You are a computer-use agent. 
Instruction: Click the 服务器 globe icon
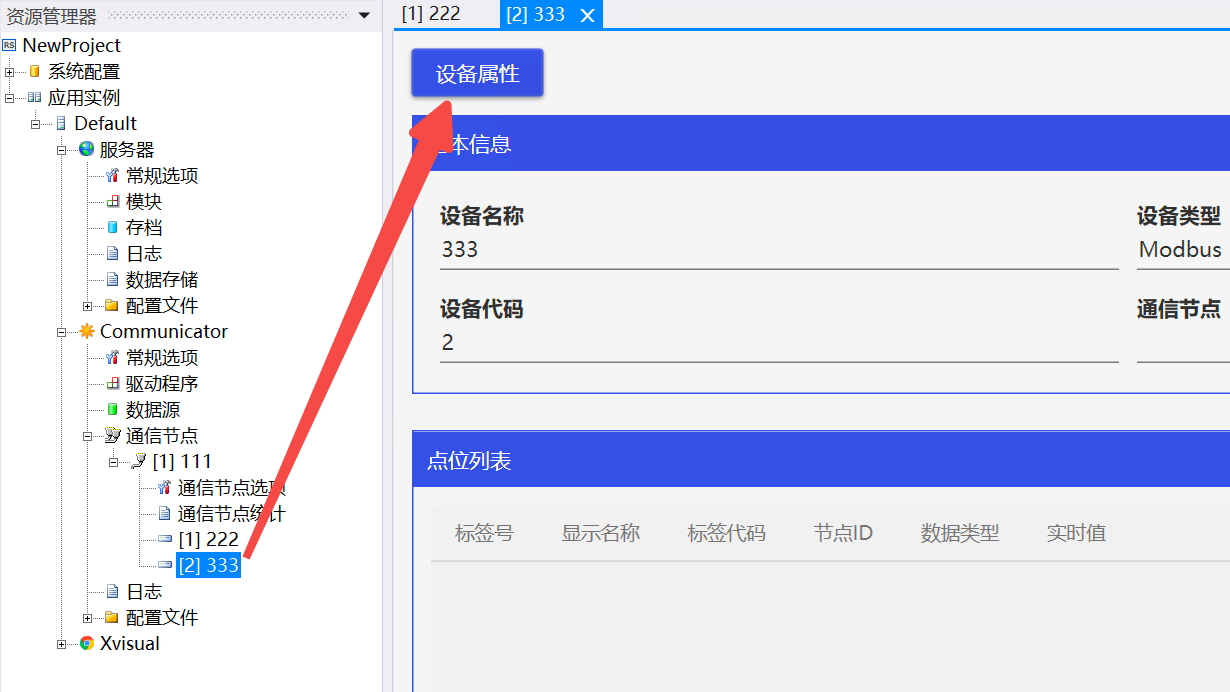pos(87,149)
